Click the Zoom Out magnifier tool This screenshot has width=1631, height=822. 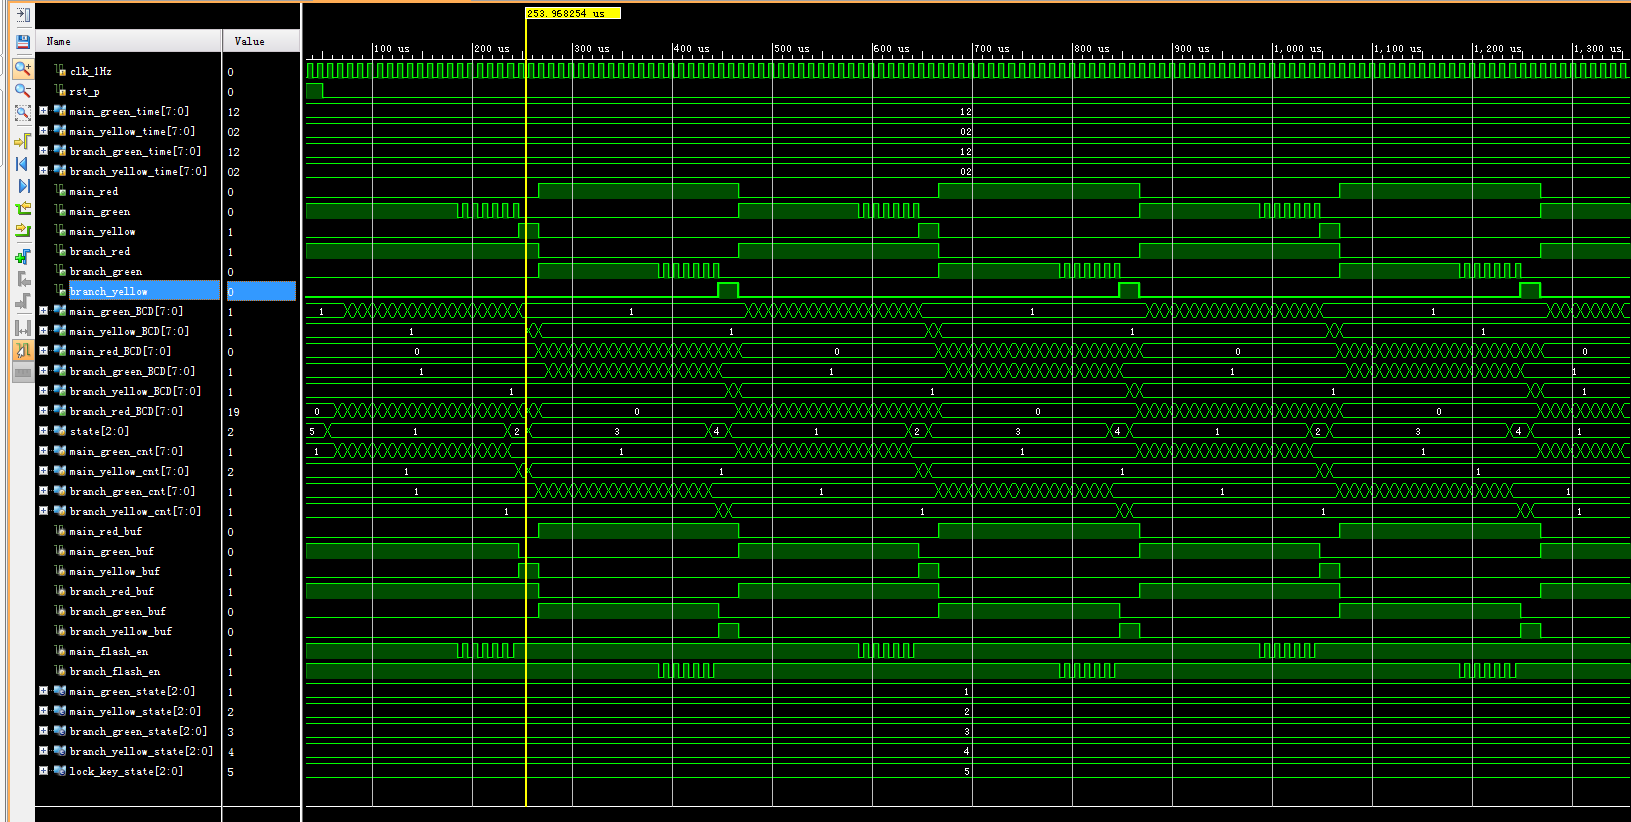22,91
